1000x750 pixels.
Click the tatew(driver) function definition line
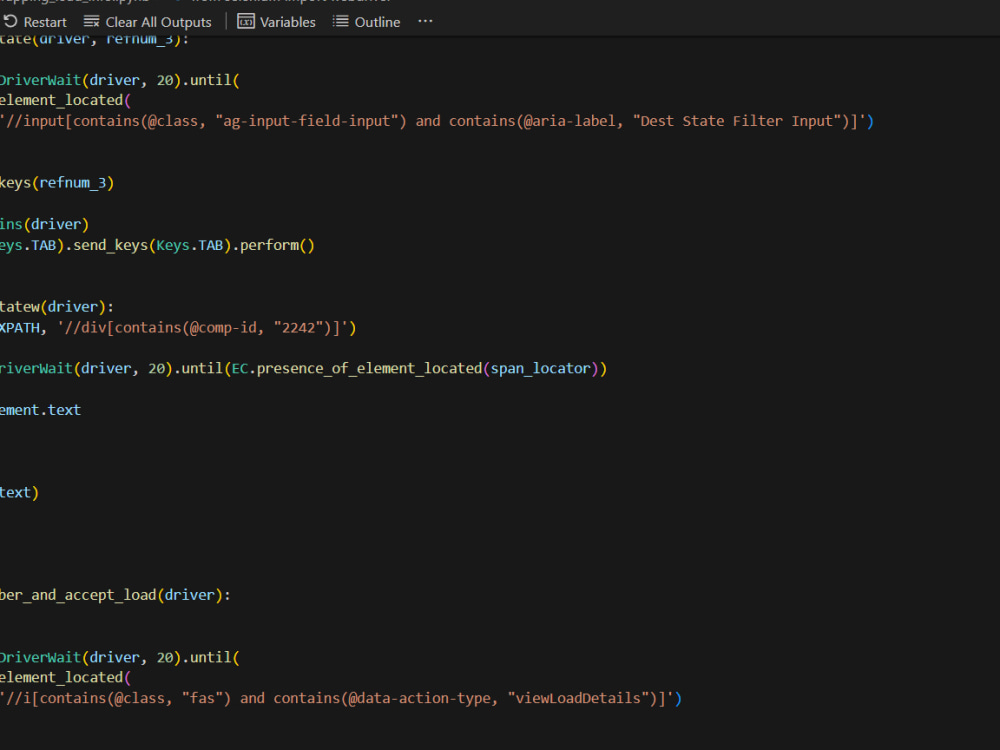tap(57, 307)
